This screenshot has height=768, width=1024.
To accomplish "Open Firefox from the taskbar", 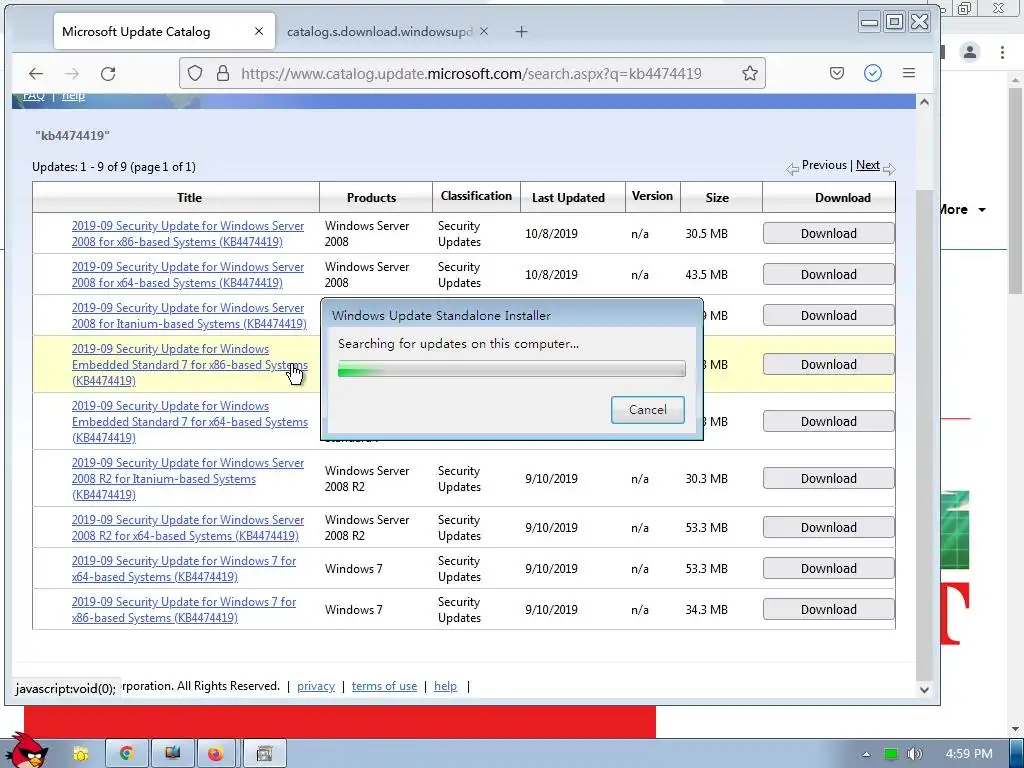I will (216, 754).
